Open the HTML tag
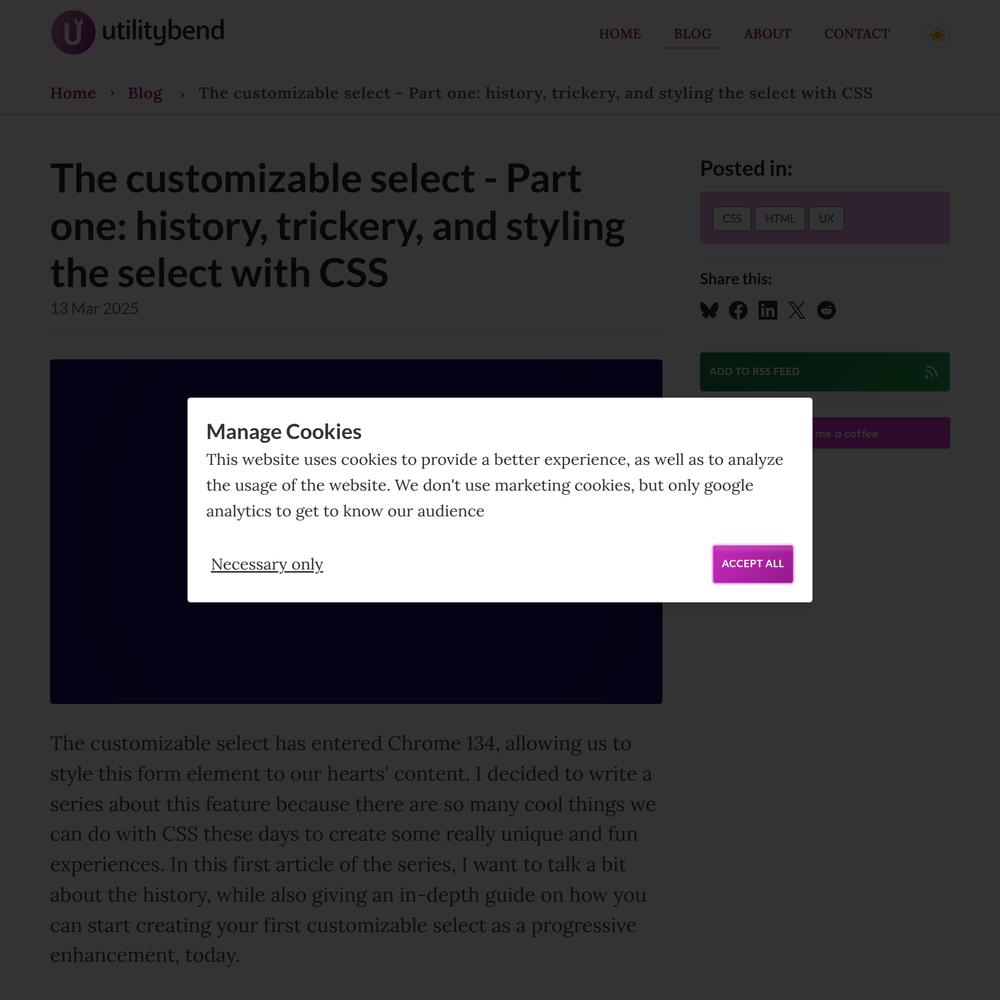 click(x=780, y=219)
